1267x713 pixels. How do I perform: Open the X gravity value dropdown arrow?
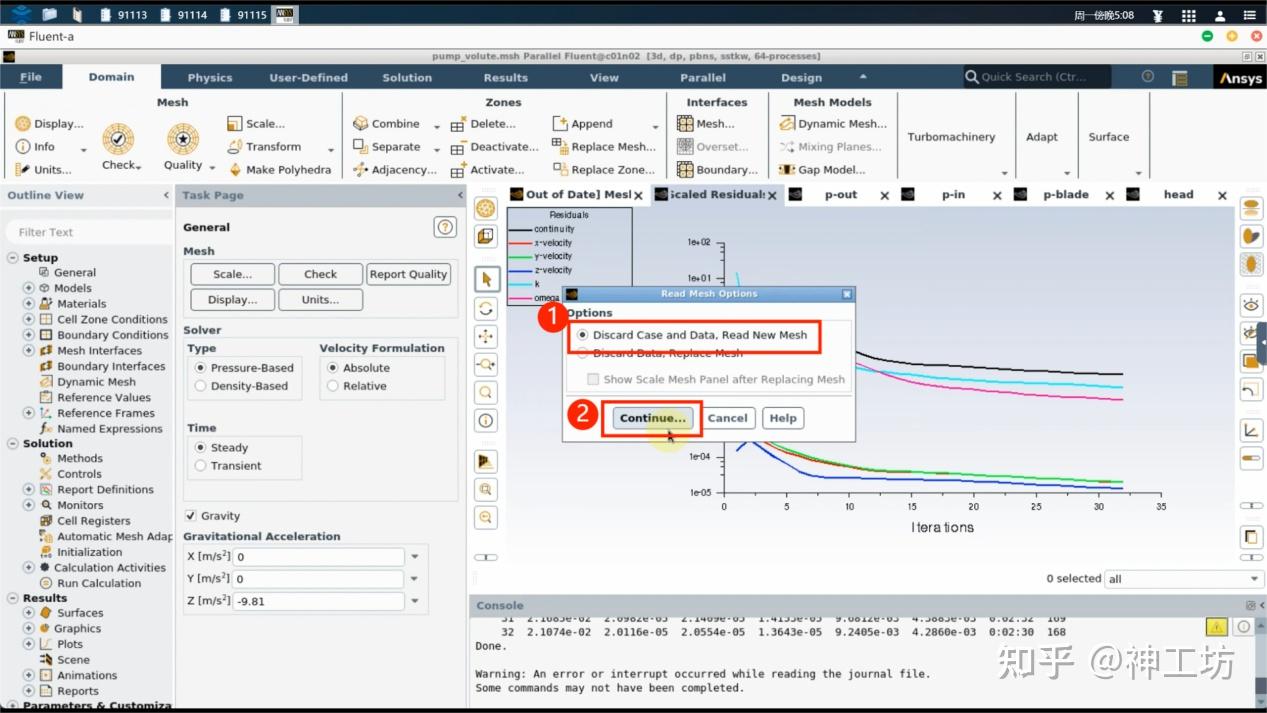pyautogui.click(x=415, y=557)
